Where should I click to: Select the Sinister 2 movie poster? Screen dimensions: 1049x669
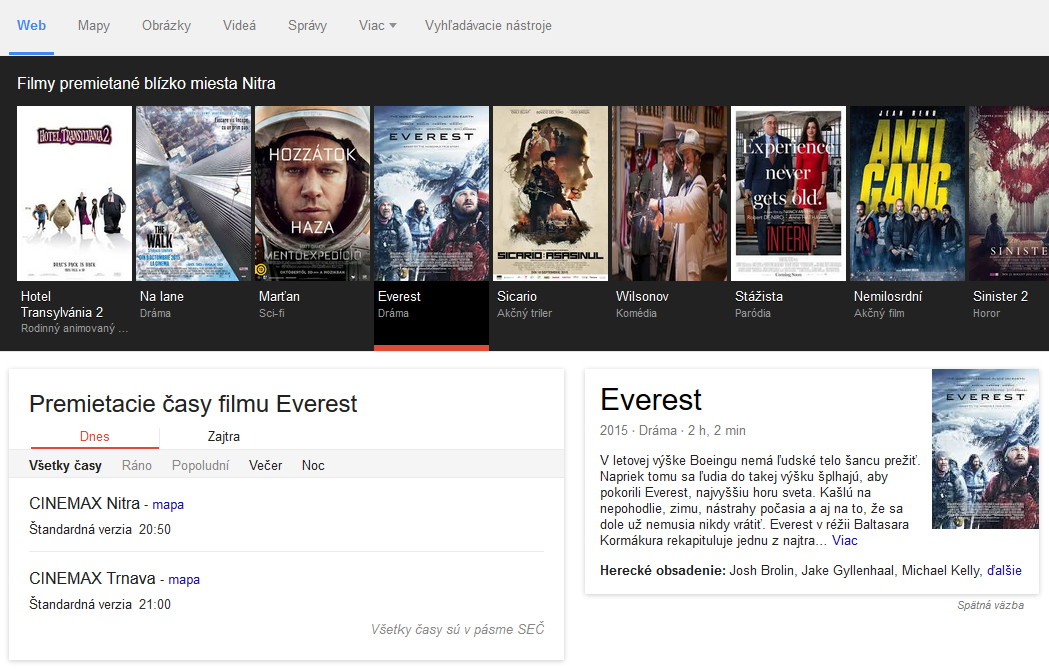click(1009, 193)
